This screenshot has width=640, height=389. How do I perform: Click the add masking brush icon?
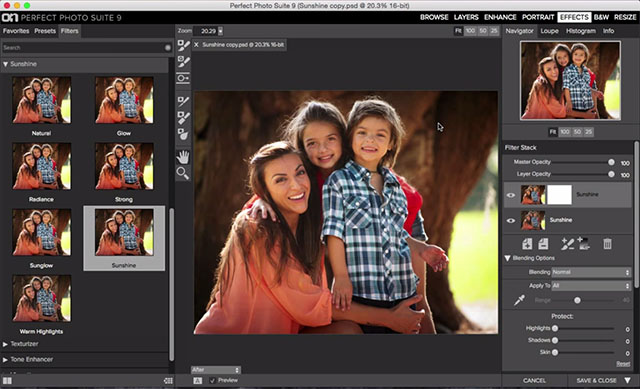coord(567,244)
